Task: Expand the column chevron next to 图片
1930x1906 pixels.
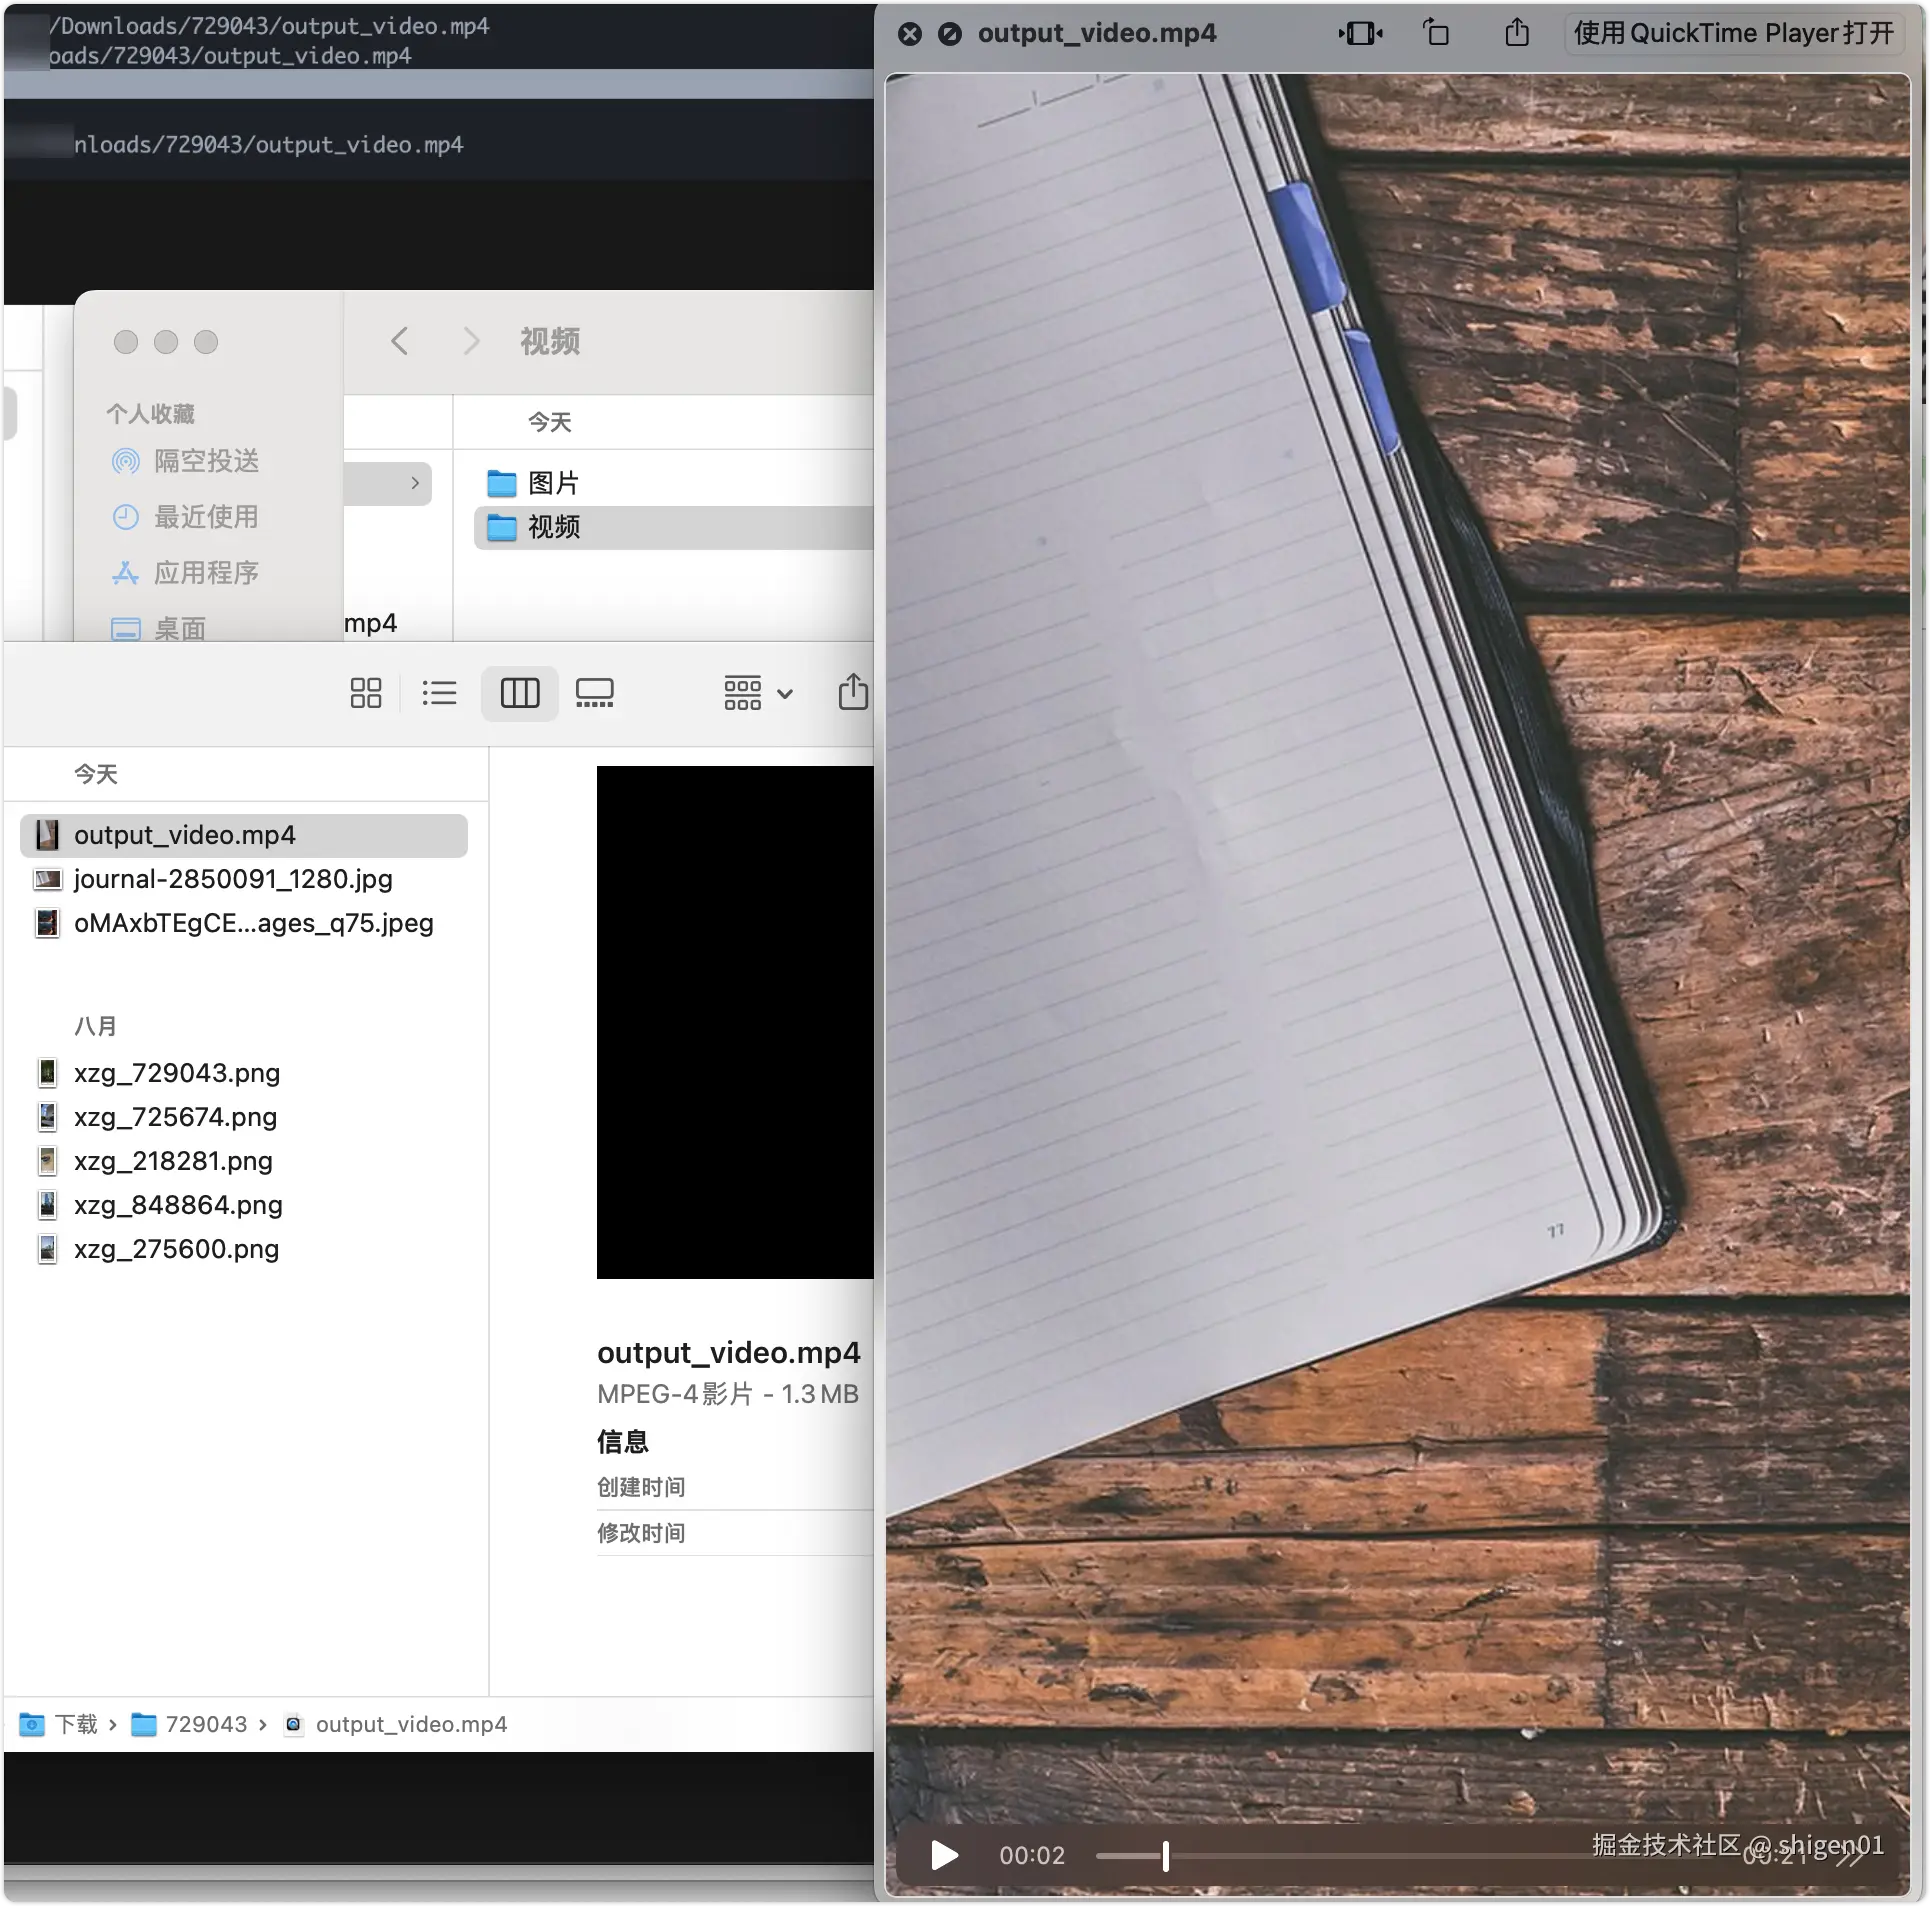Action: click(x=415, y=483)
